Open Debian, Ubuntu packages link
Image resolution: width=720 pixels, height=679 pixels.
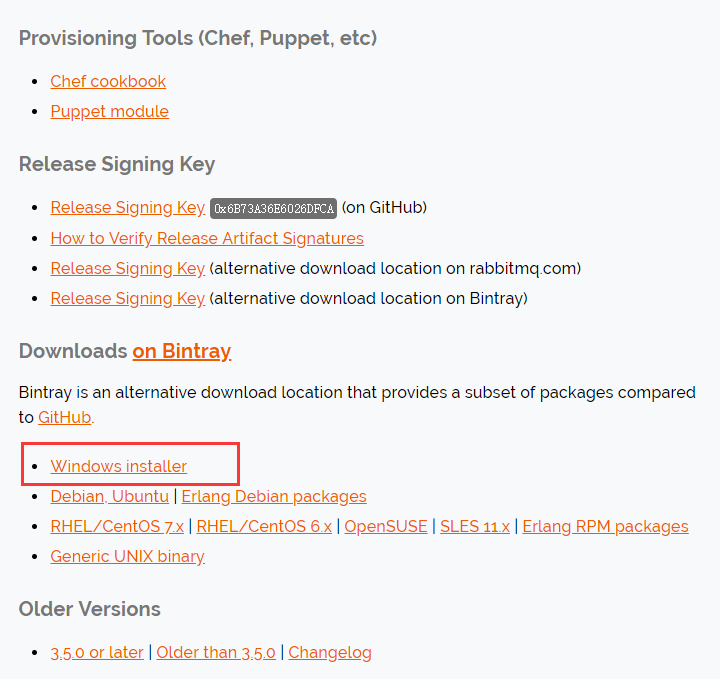[109, 496]
